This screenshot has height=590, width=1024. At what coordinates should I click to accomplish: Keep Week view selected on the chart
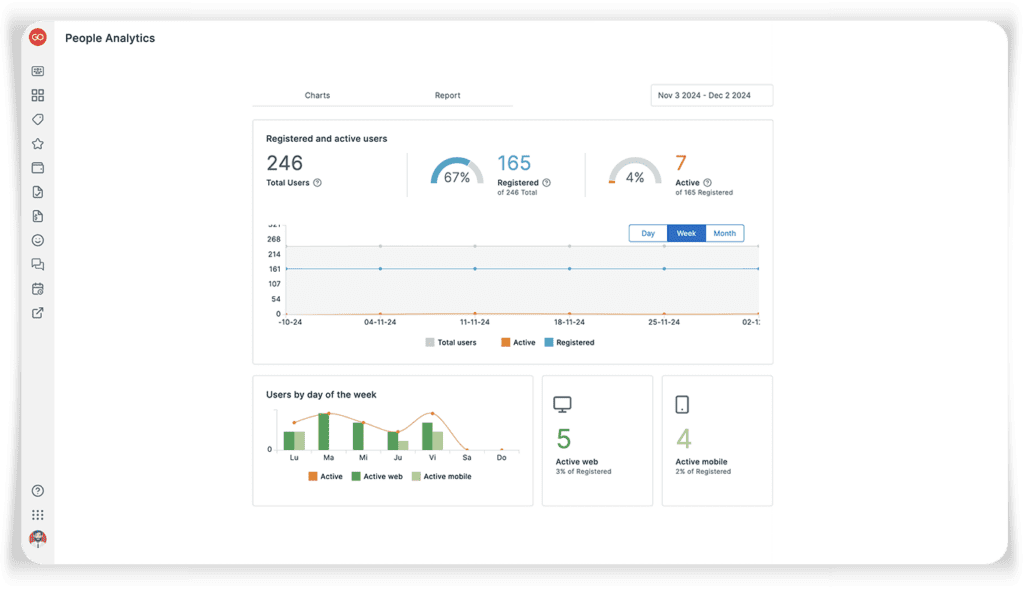[686, 232]
